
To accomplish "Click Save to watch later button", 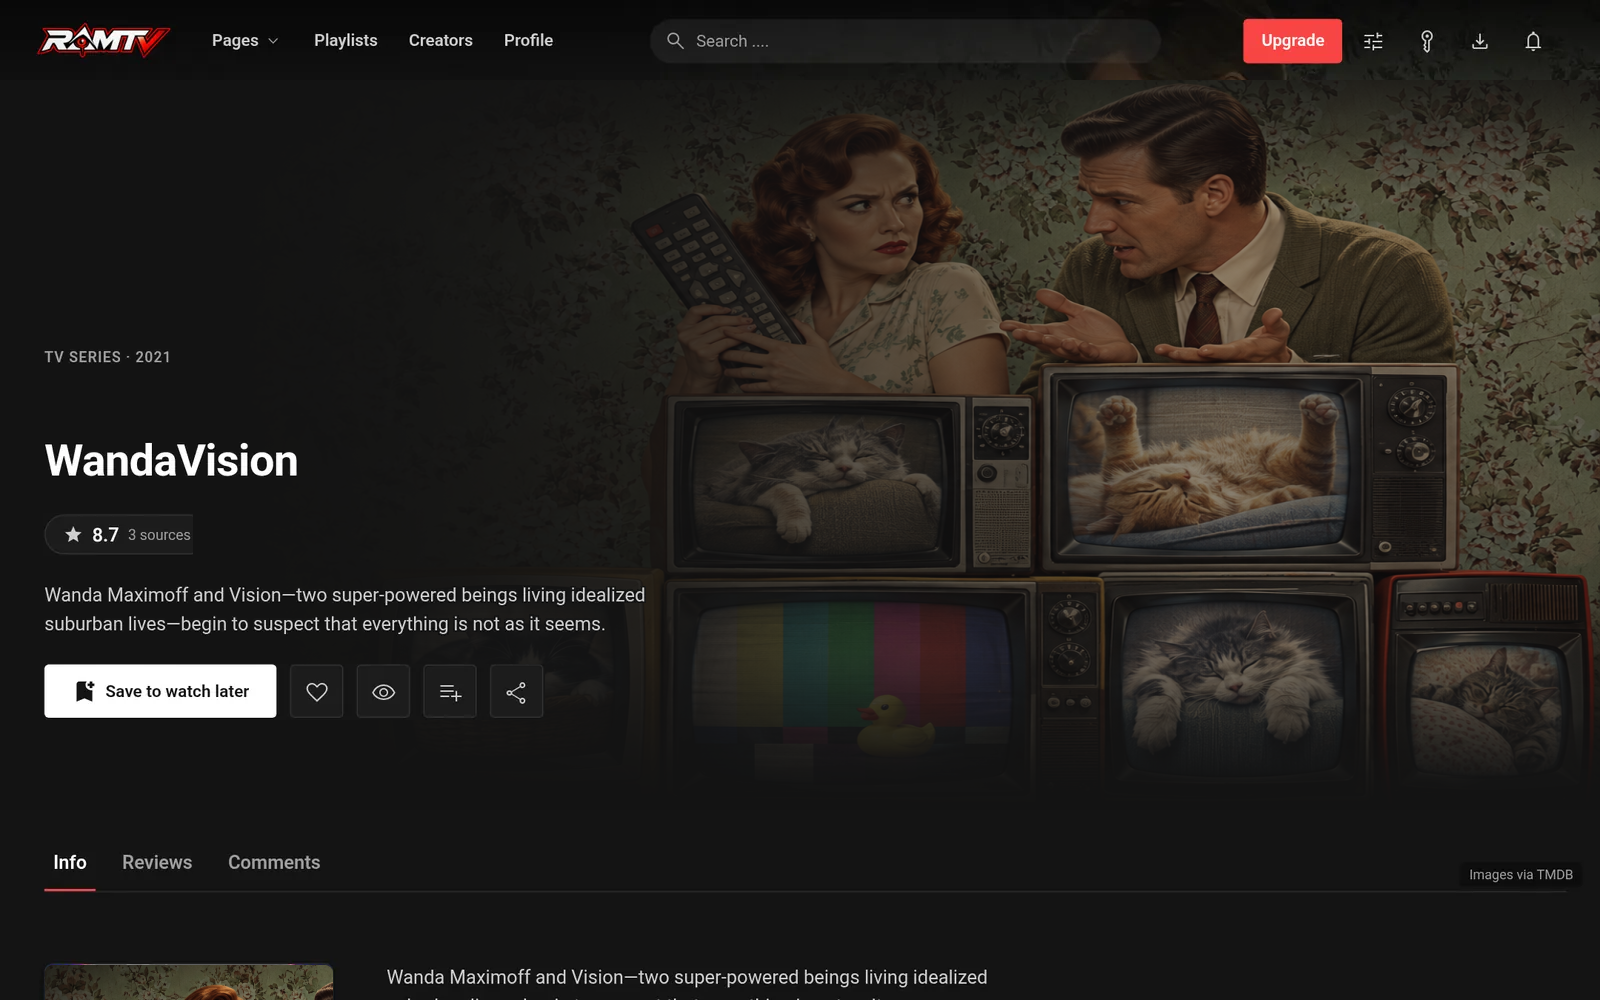I will point(160,691).
